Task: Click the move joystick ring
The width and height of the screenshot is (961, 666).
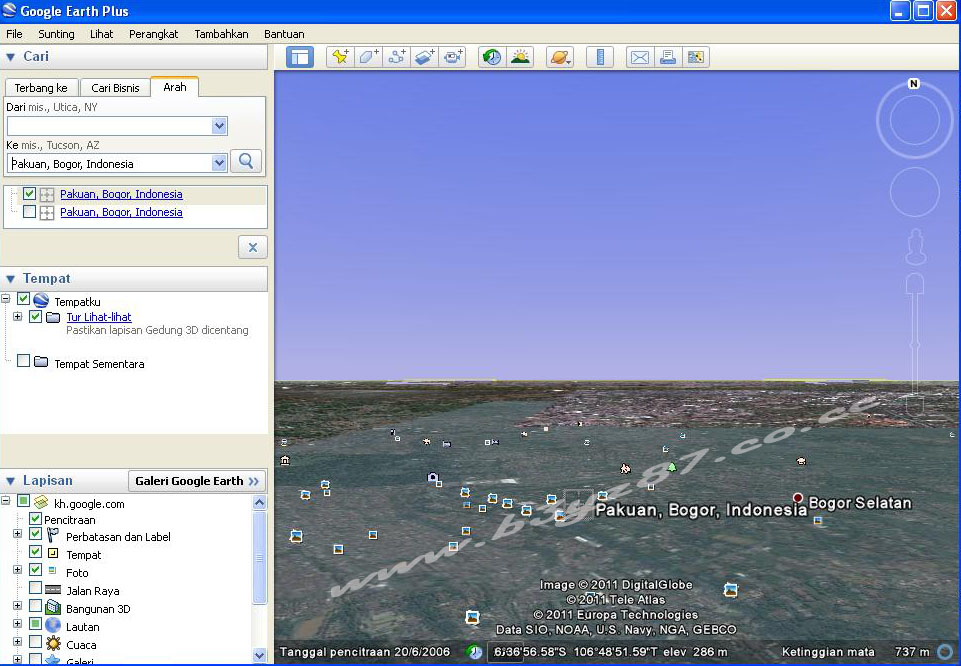Action: 914,192
